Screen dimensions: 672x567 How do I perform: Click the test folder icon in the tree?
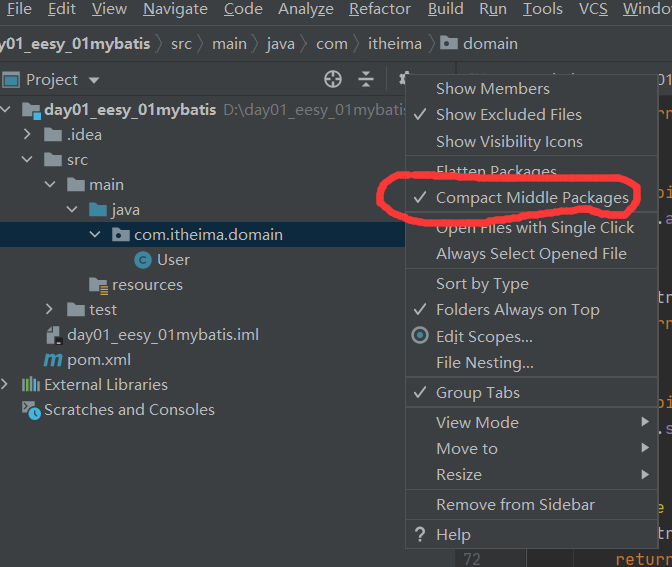[76, 310]
